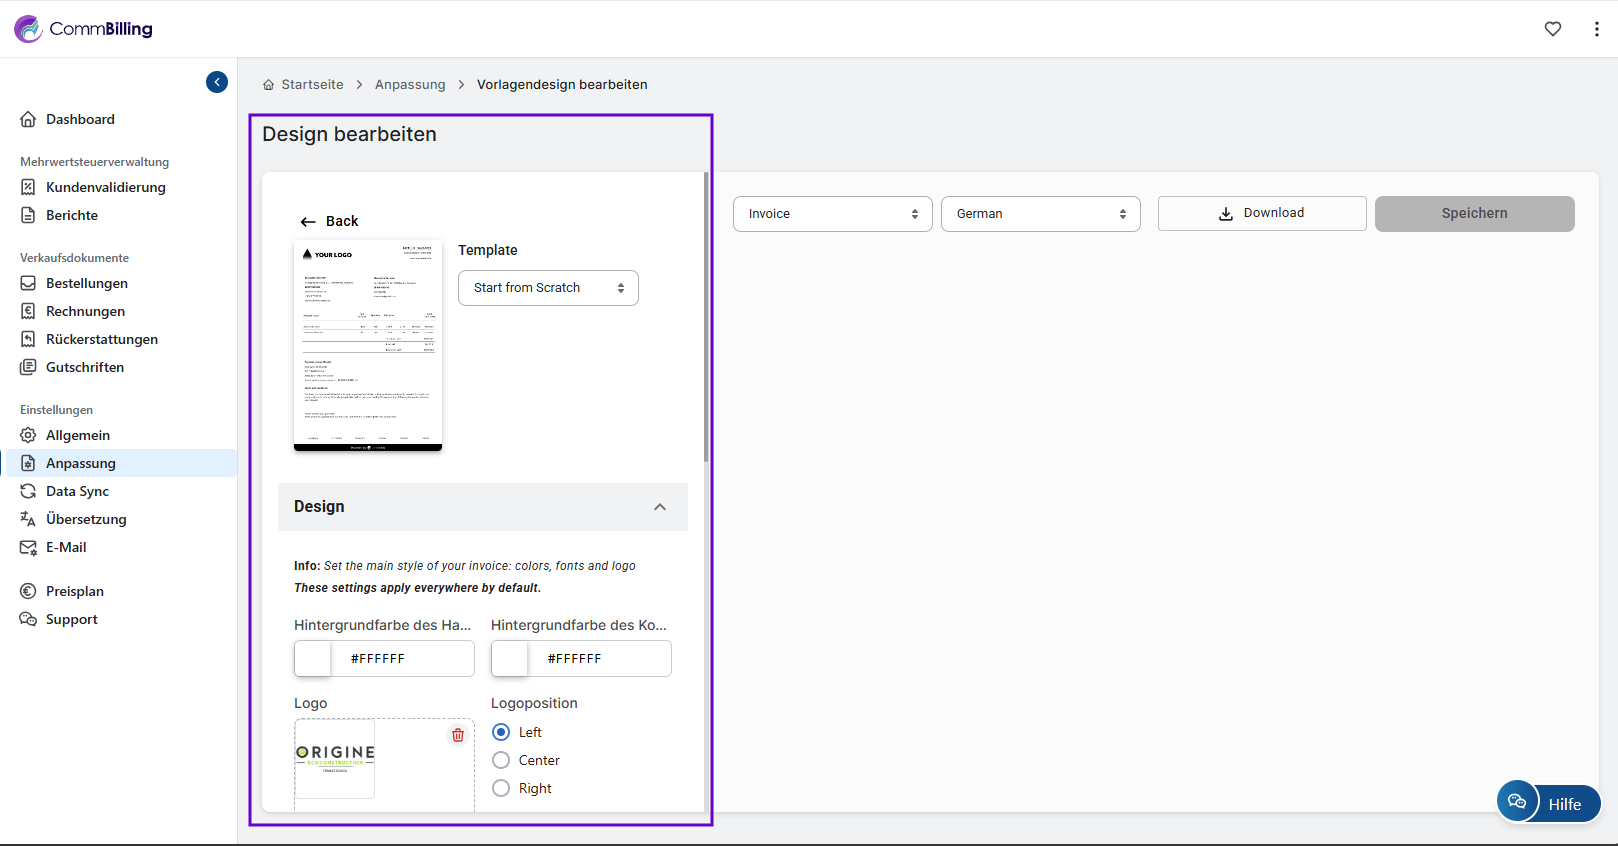This screenshot has width=1618, height=846.
Task: Go to Rechnungen in sidebar
Action: click(85, 311)
